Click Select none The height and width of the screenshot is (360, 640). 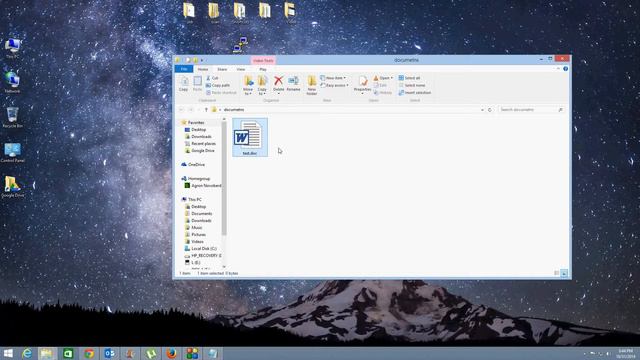(411, 85)
